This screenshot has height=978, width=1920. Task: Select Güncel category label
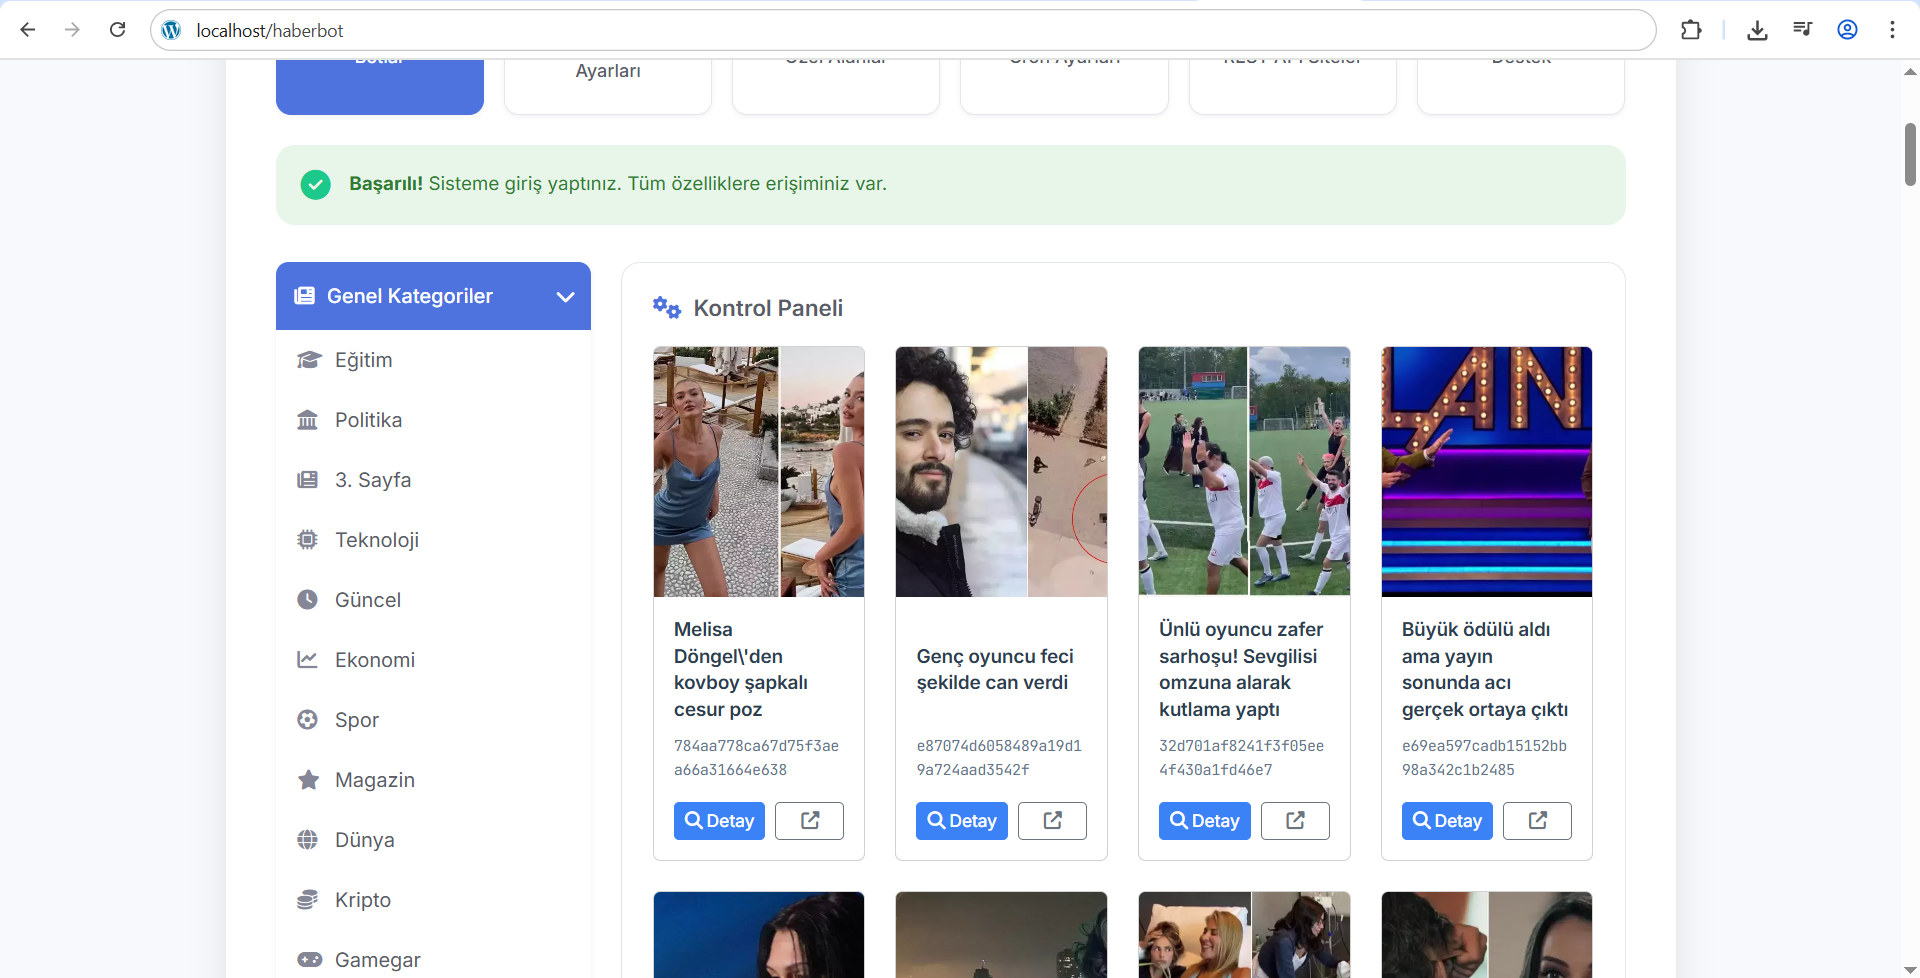[368, 600]
